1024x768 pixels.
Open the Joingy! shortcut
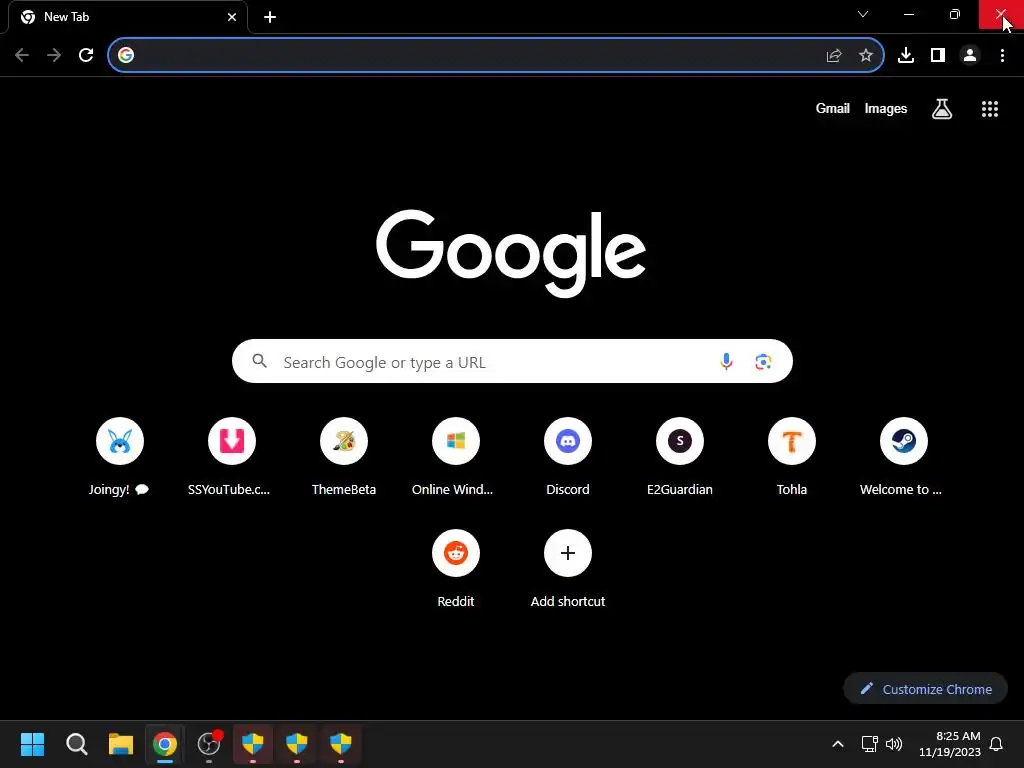pyautogui.click(x=120, y=456)
